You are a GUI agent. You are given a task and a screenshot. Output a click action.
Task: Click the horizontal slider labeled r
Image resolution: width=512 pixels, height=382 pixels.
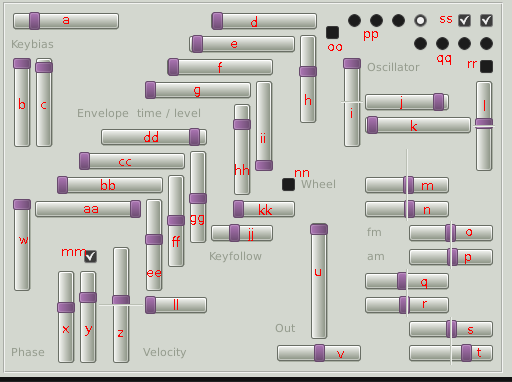(407, 305)
